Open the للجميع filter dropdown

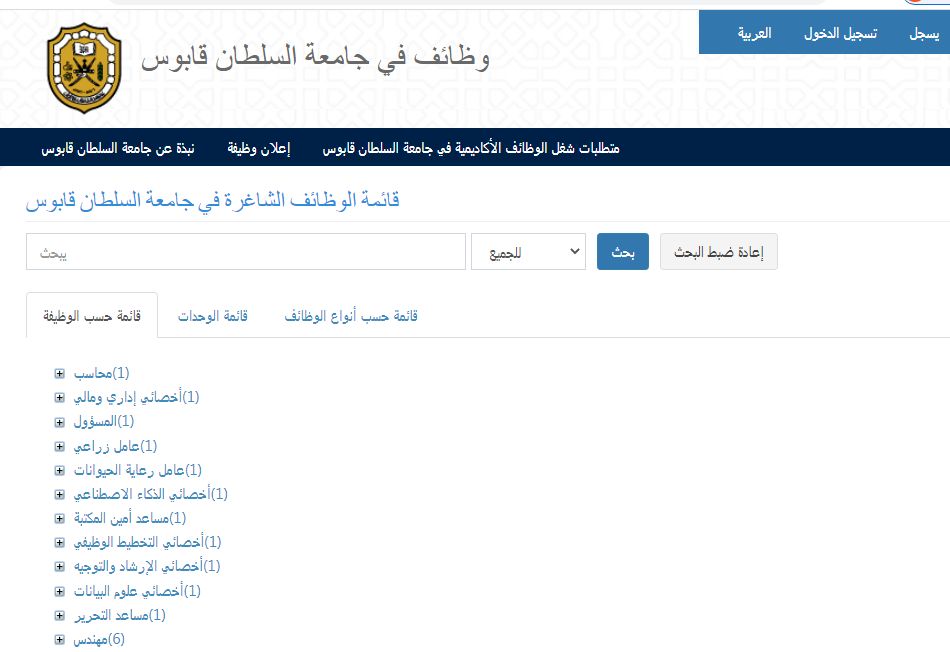click(x=528, y=251)
